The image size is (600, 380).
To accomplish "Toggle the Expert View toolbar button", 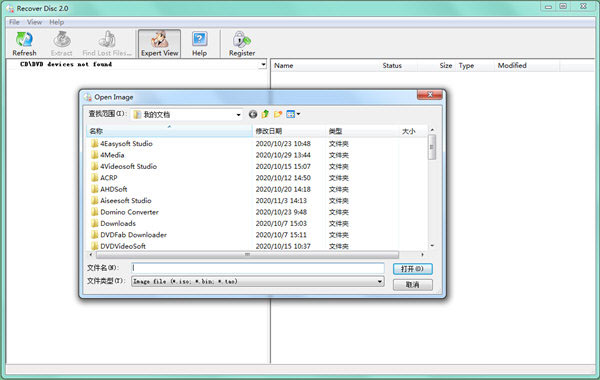I will coord(159,44).
